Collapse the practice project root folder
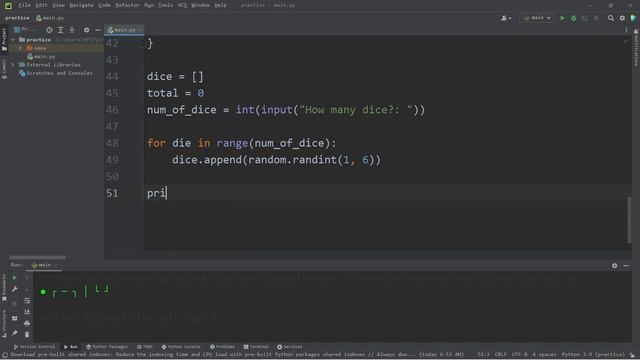The height and width of the screenshot is (360, 640). [13, 40]
